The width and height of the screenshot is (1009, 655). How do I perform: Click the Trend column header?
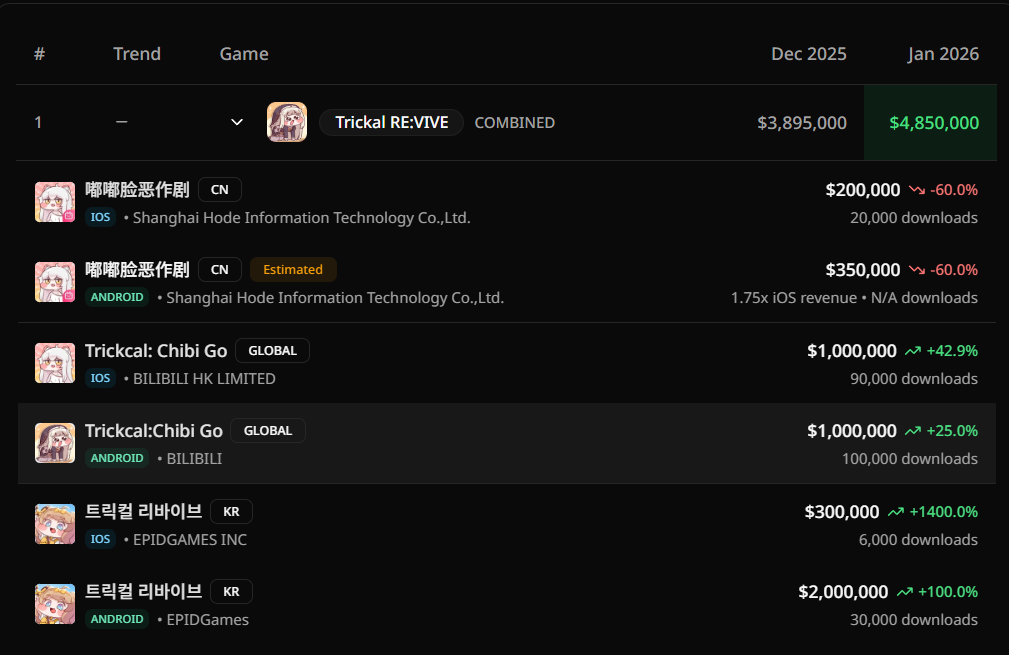click(137, 54)
